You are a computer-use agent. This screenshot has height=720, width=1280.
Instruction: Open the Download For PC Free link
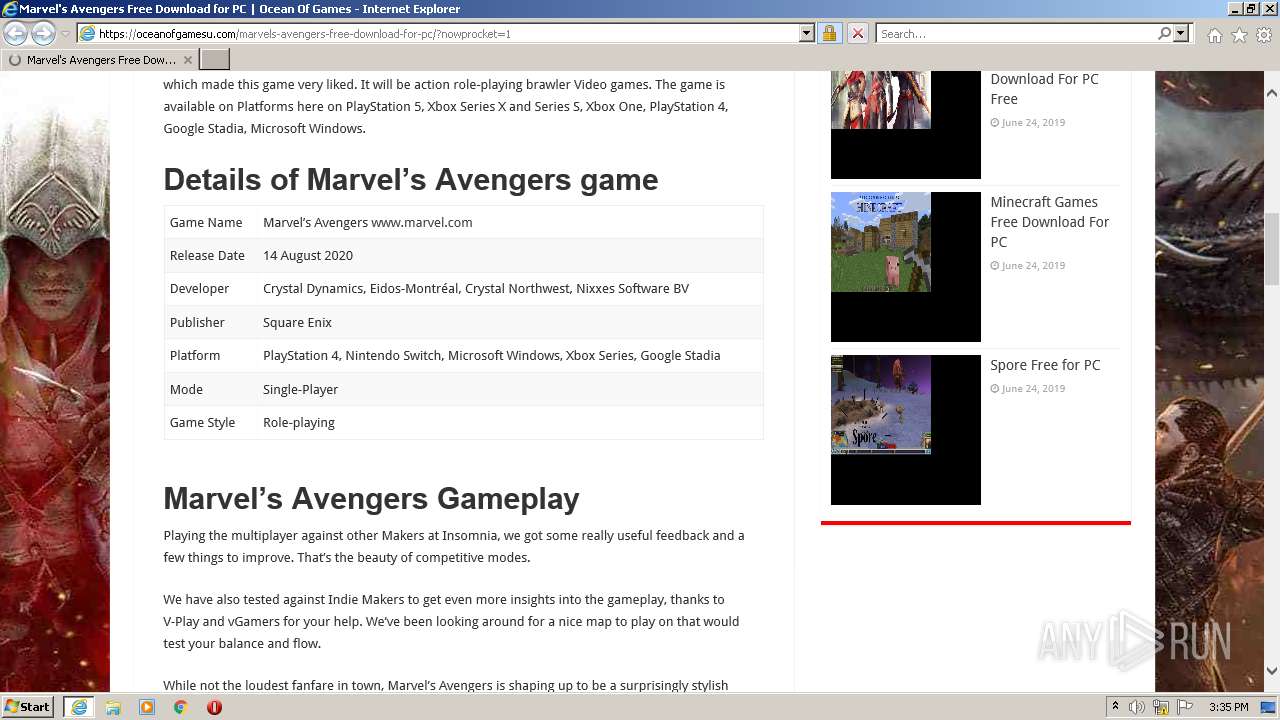[1044, 89]
